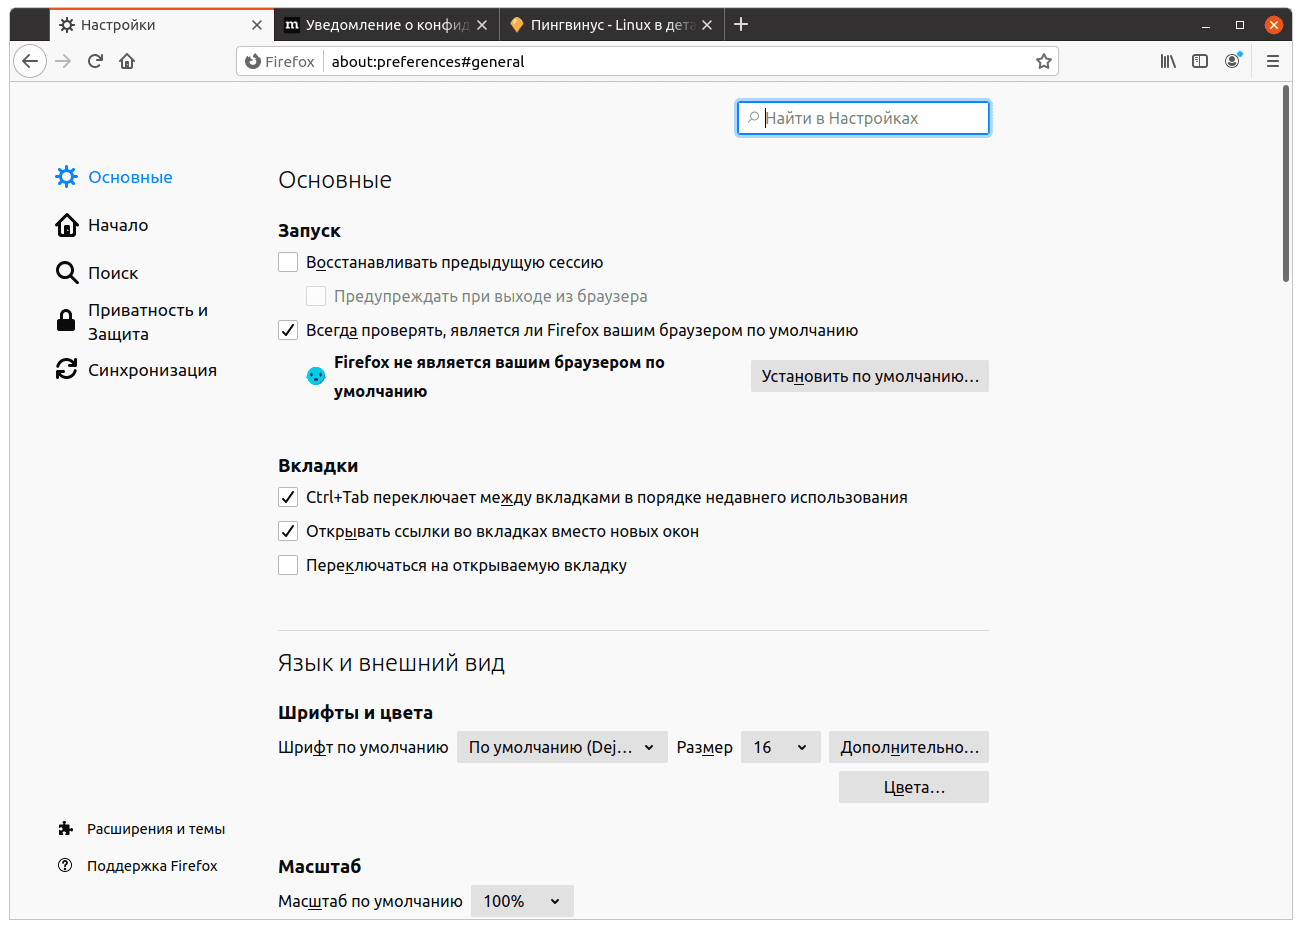The image size is (1302, 929).
Task: Open Дополнительно font settings button
Action: tap(909, 747)
